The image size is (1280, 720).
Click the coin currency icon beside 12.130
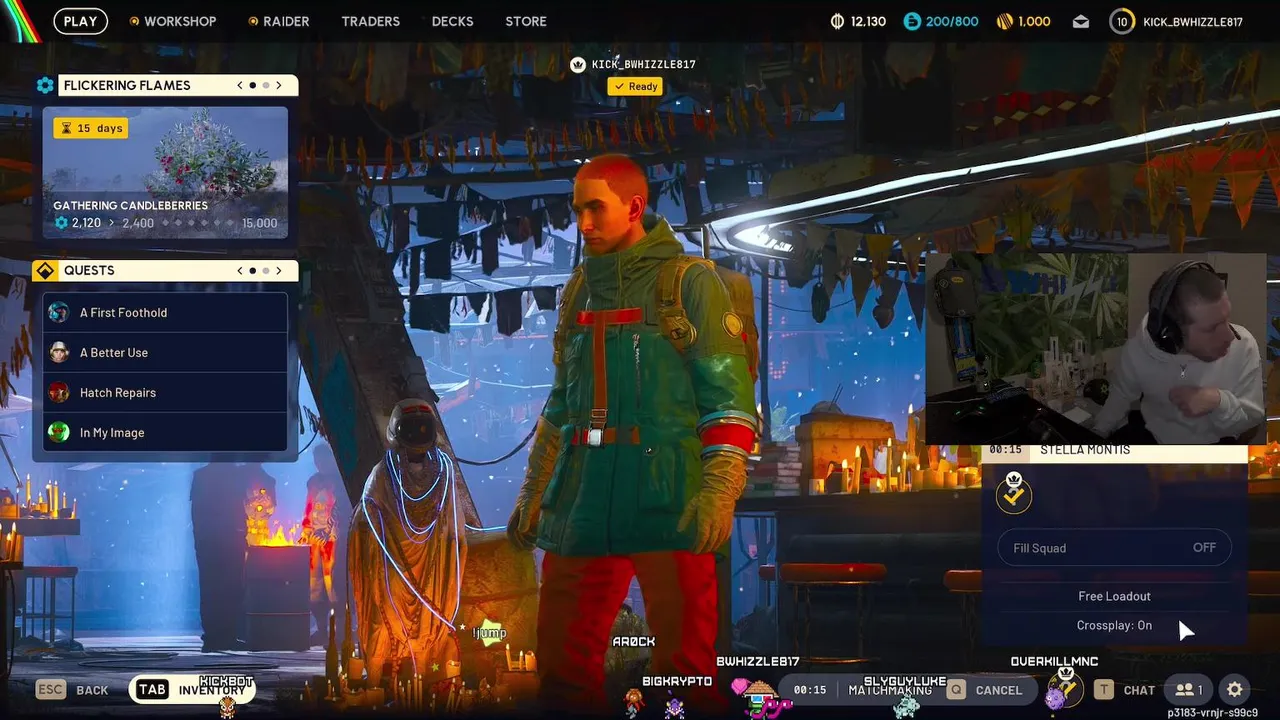point(838,21)
